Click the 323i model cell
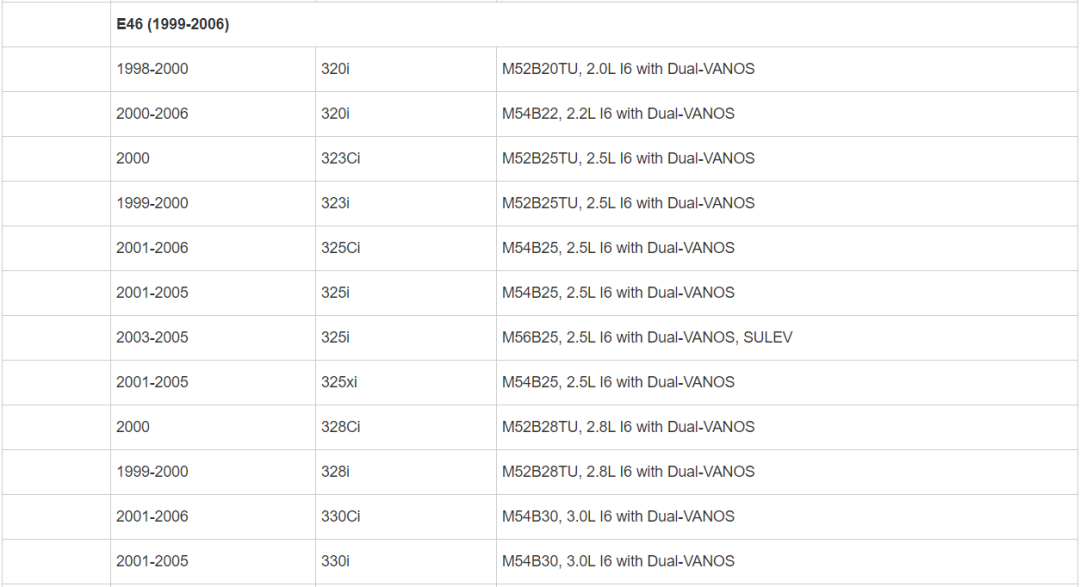The width and height of the screenshot is (1080, 587). [335, 203]
